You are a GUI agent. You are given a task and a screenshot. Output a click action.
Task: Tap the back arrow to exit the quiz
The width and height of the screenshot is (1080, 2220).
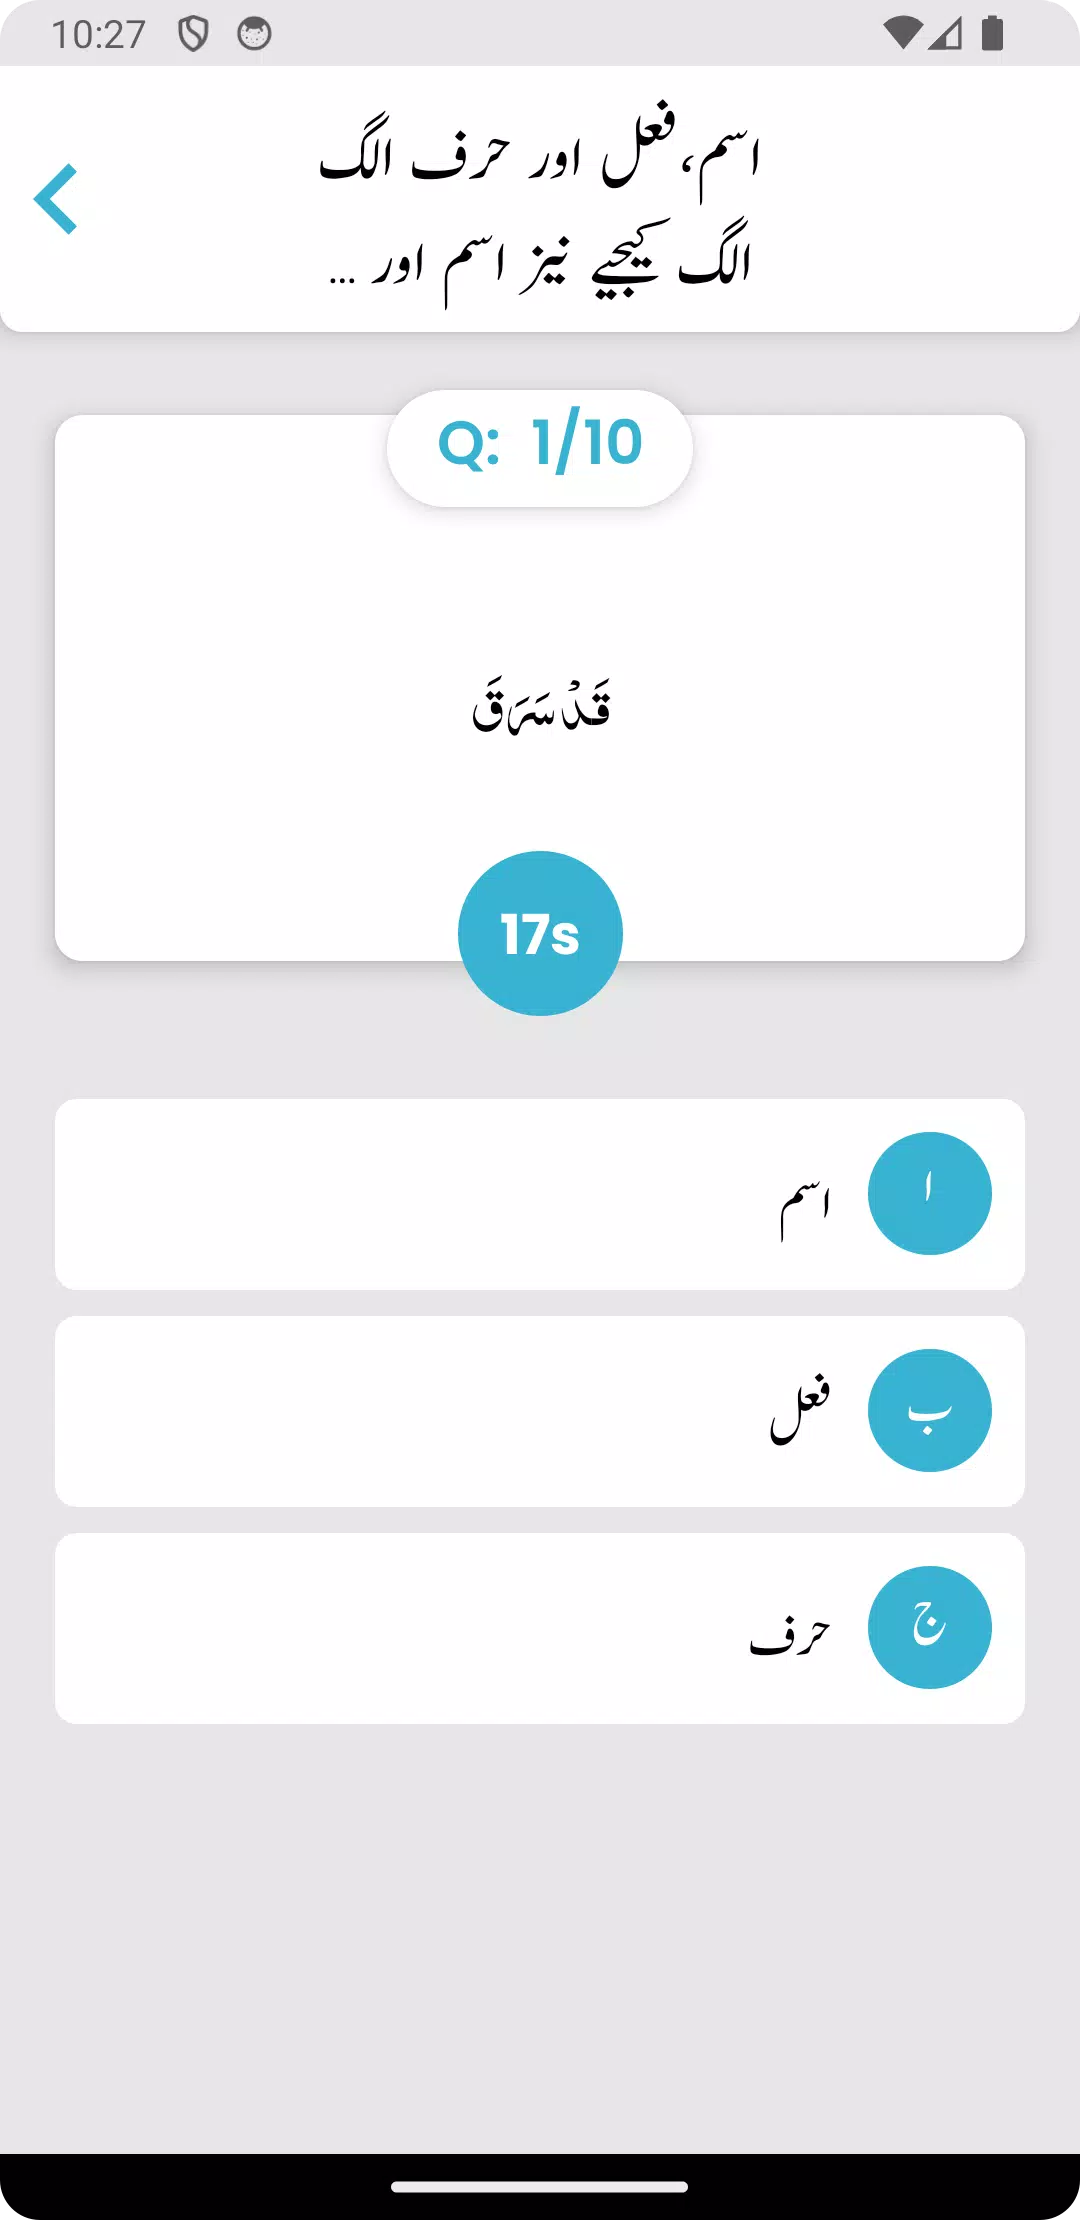[x=57, y=200]
